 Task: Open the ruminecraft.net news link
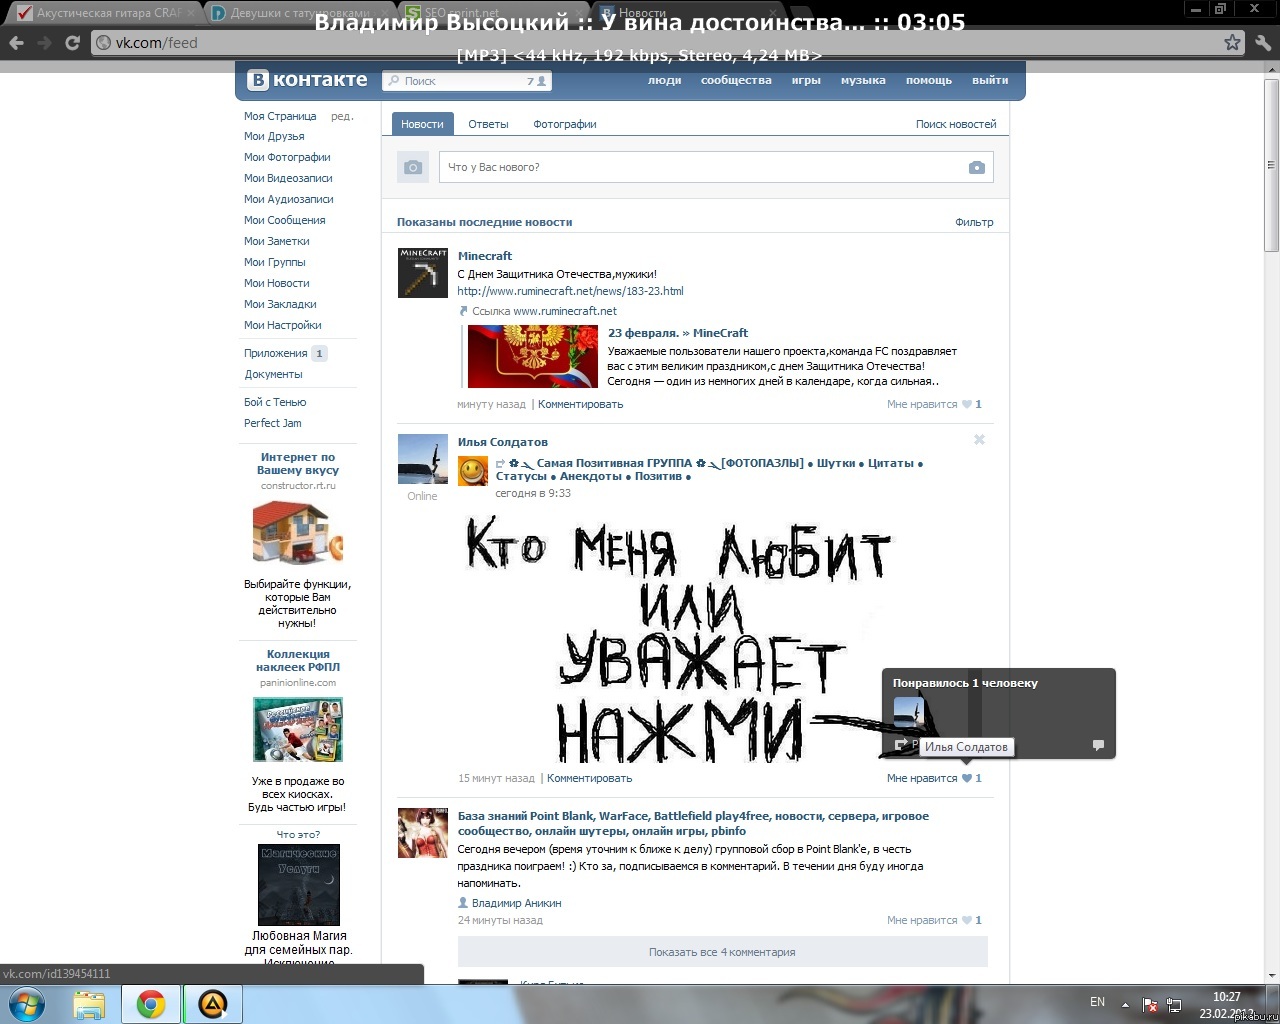[570, 291]
